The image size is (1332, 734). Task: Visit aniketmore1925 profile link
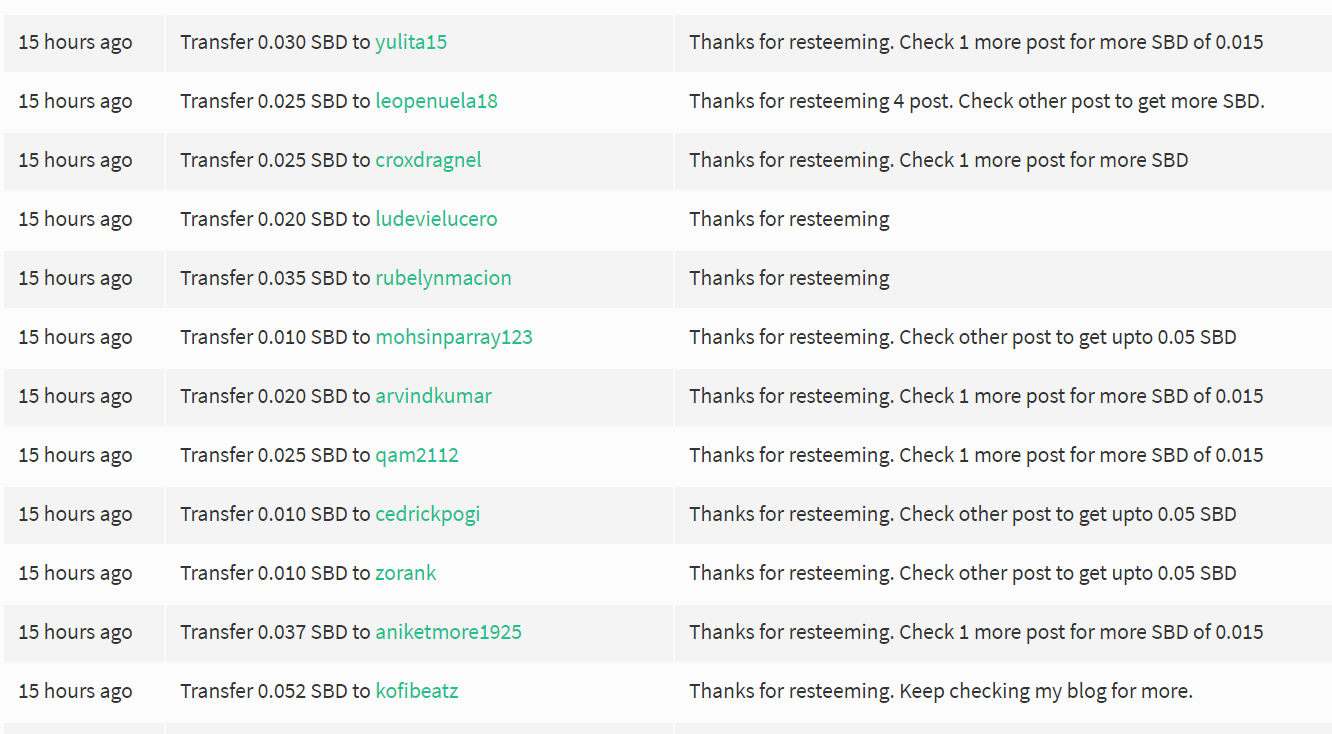tap(448, 632)
